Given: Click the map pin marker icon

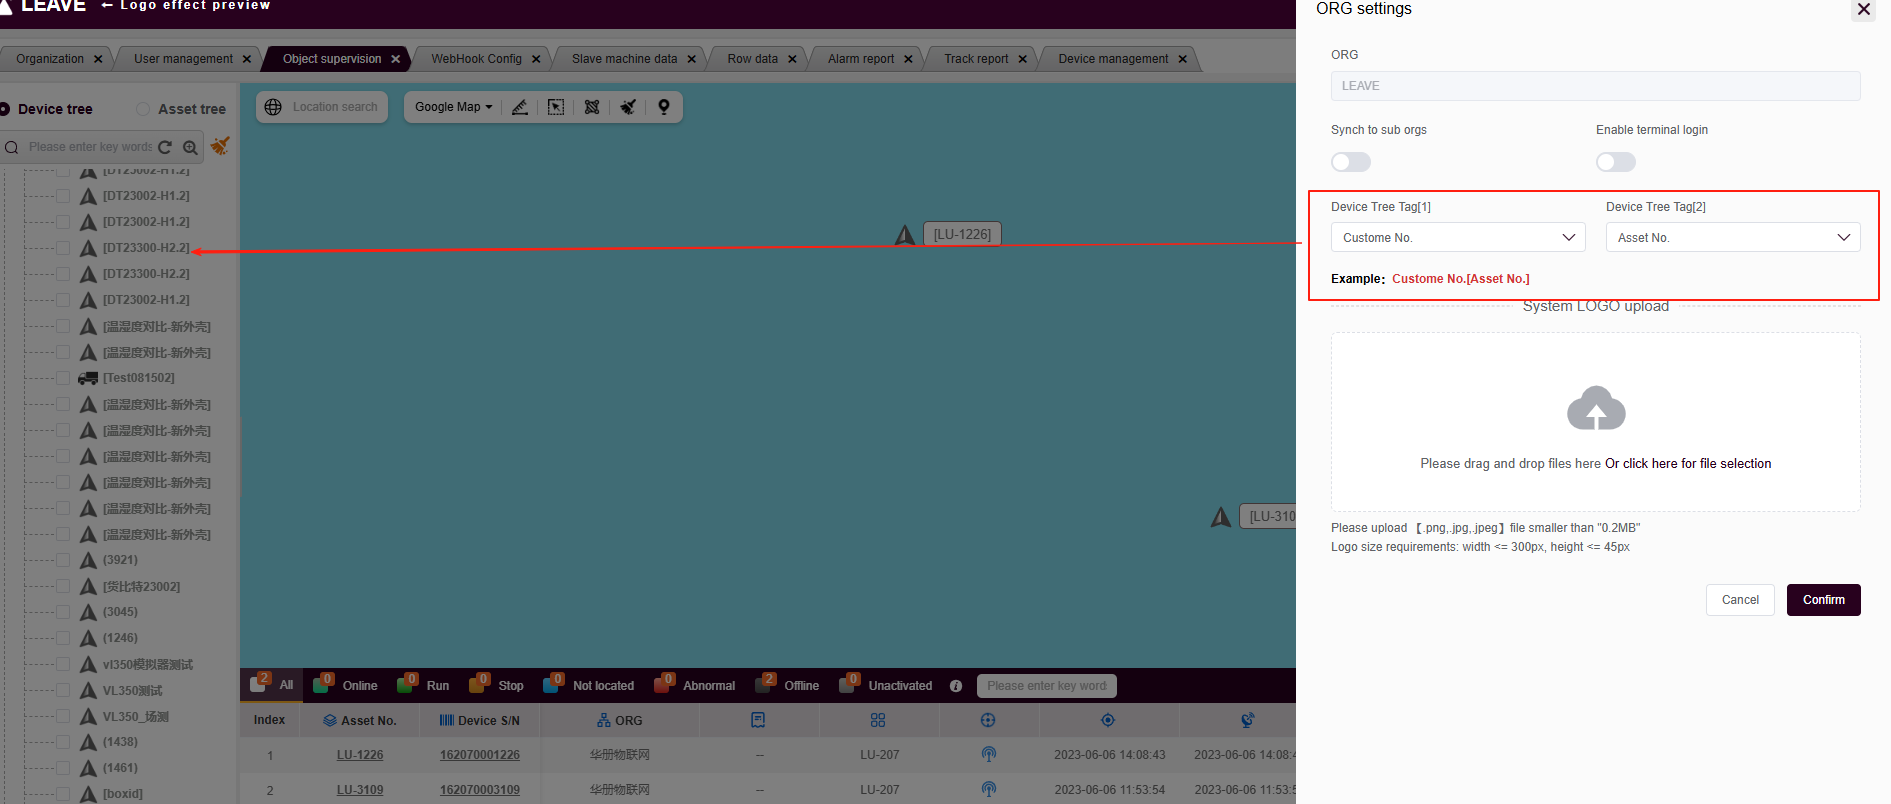Looking at the screenshot, I should click(664, 107).
